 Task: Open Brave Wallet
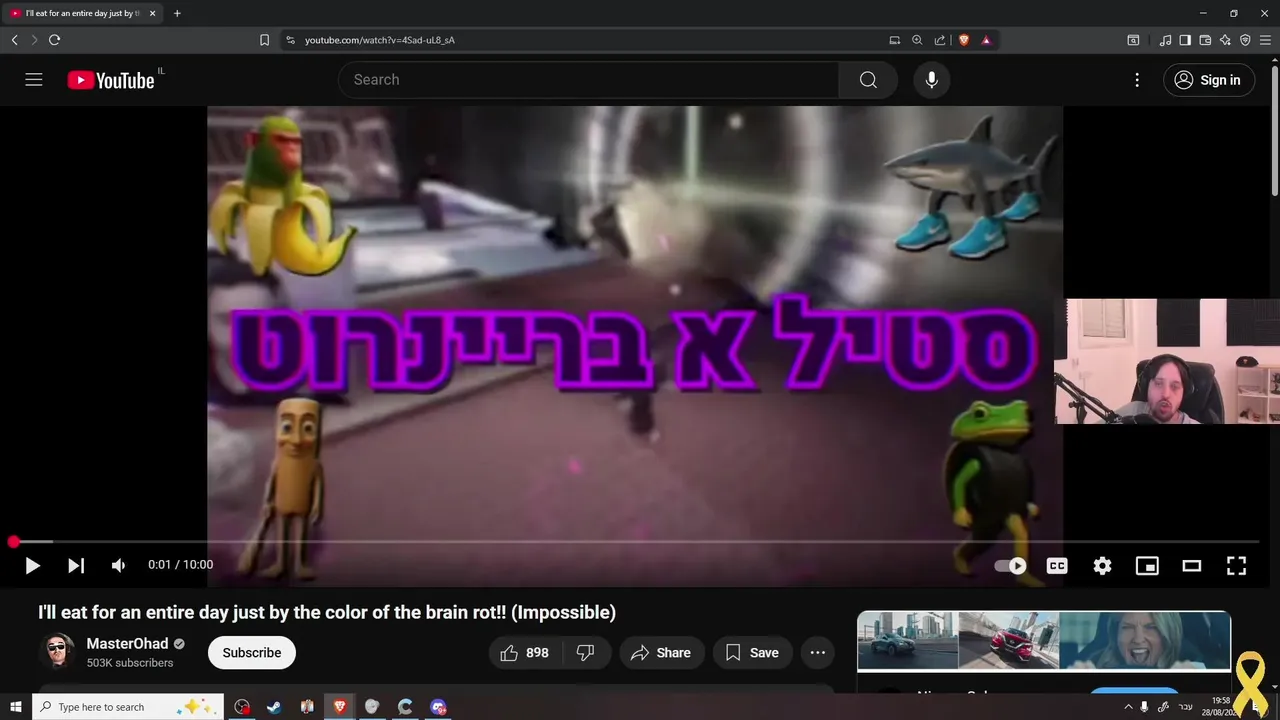click(x=1205, y=40)
